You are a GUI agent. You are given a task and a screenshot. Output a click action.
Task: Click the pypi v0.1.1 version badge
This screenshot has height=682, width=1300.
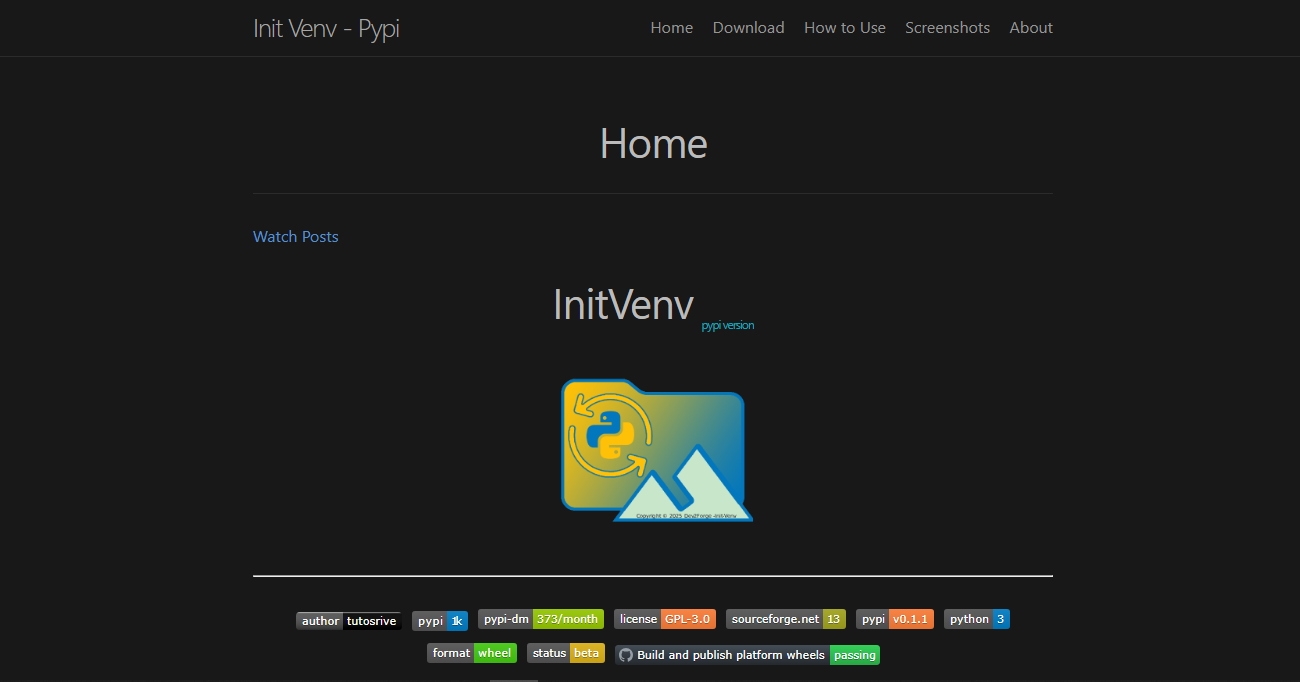pyautogui.click(x=895, y=619)
